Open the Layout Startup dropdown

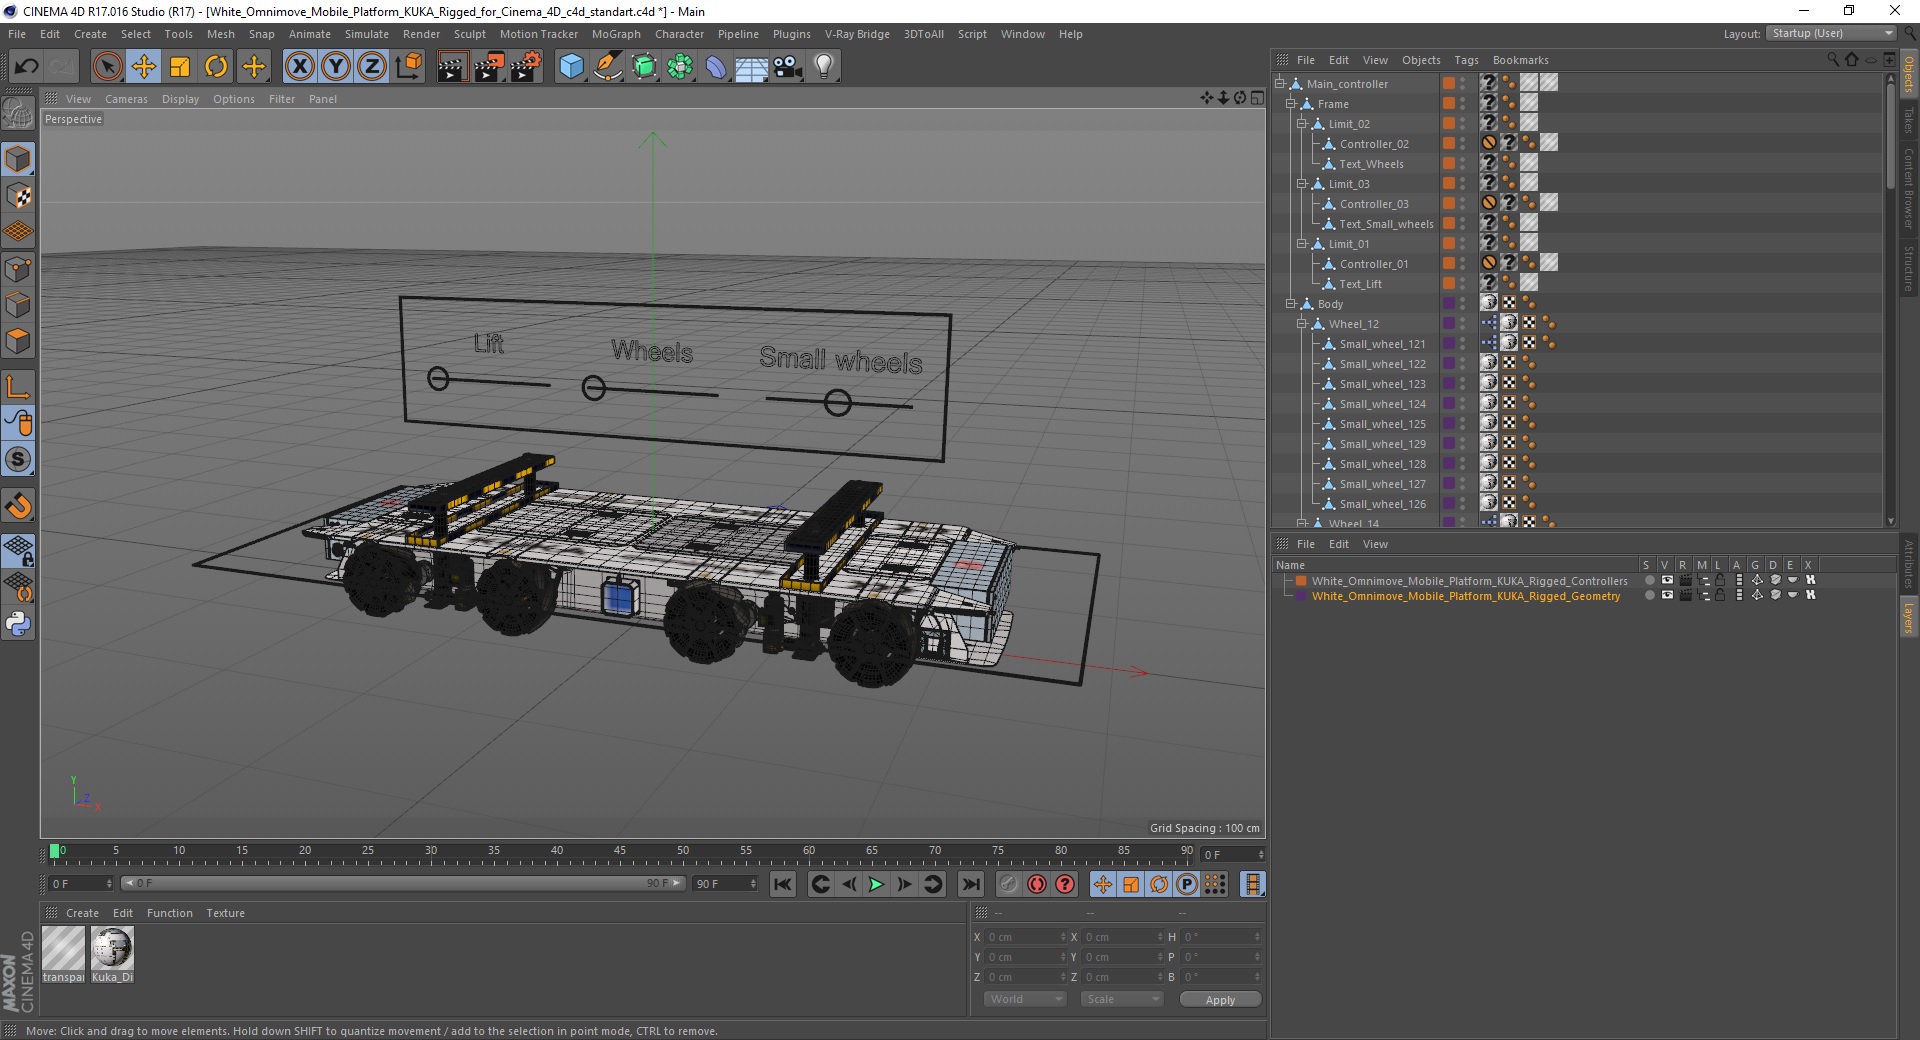(1830, 34)
